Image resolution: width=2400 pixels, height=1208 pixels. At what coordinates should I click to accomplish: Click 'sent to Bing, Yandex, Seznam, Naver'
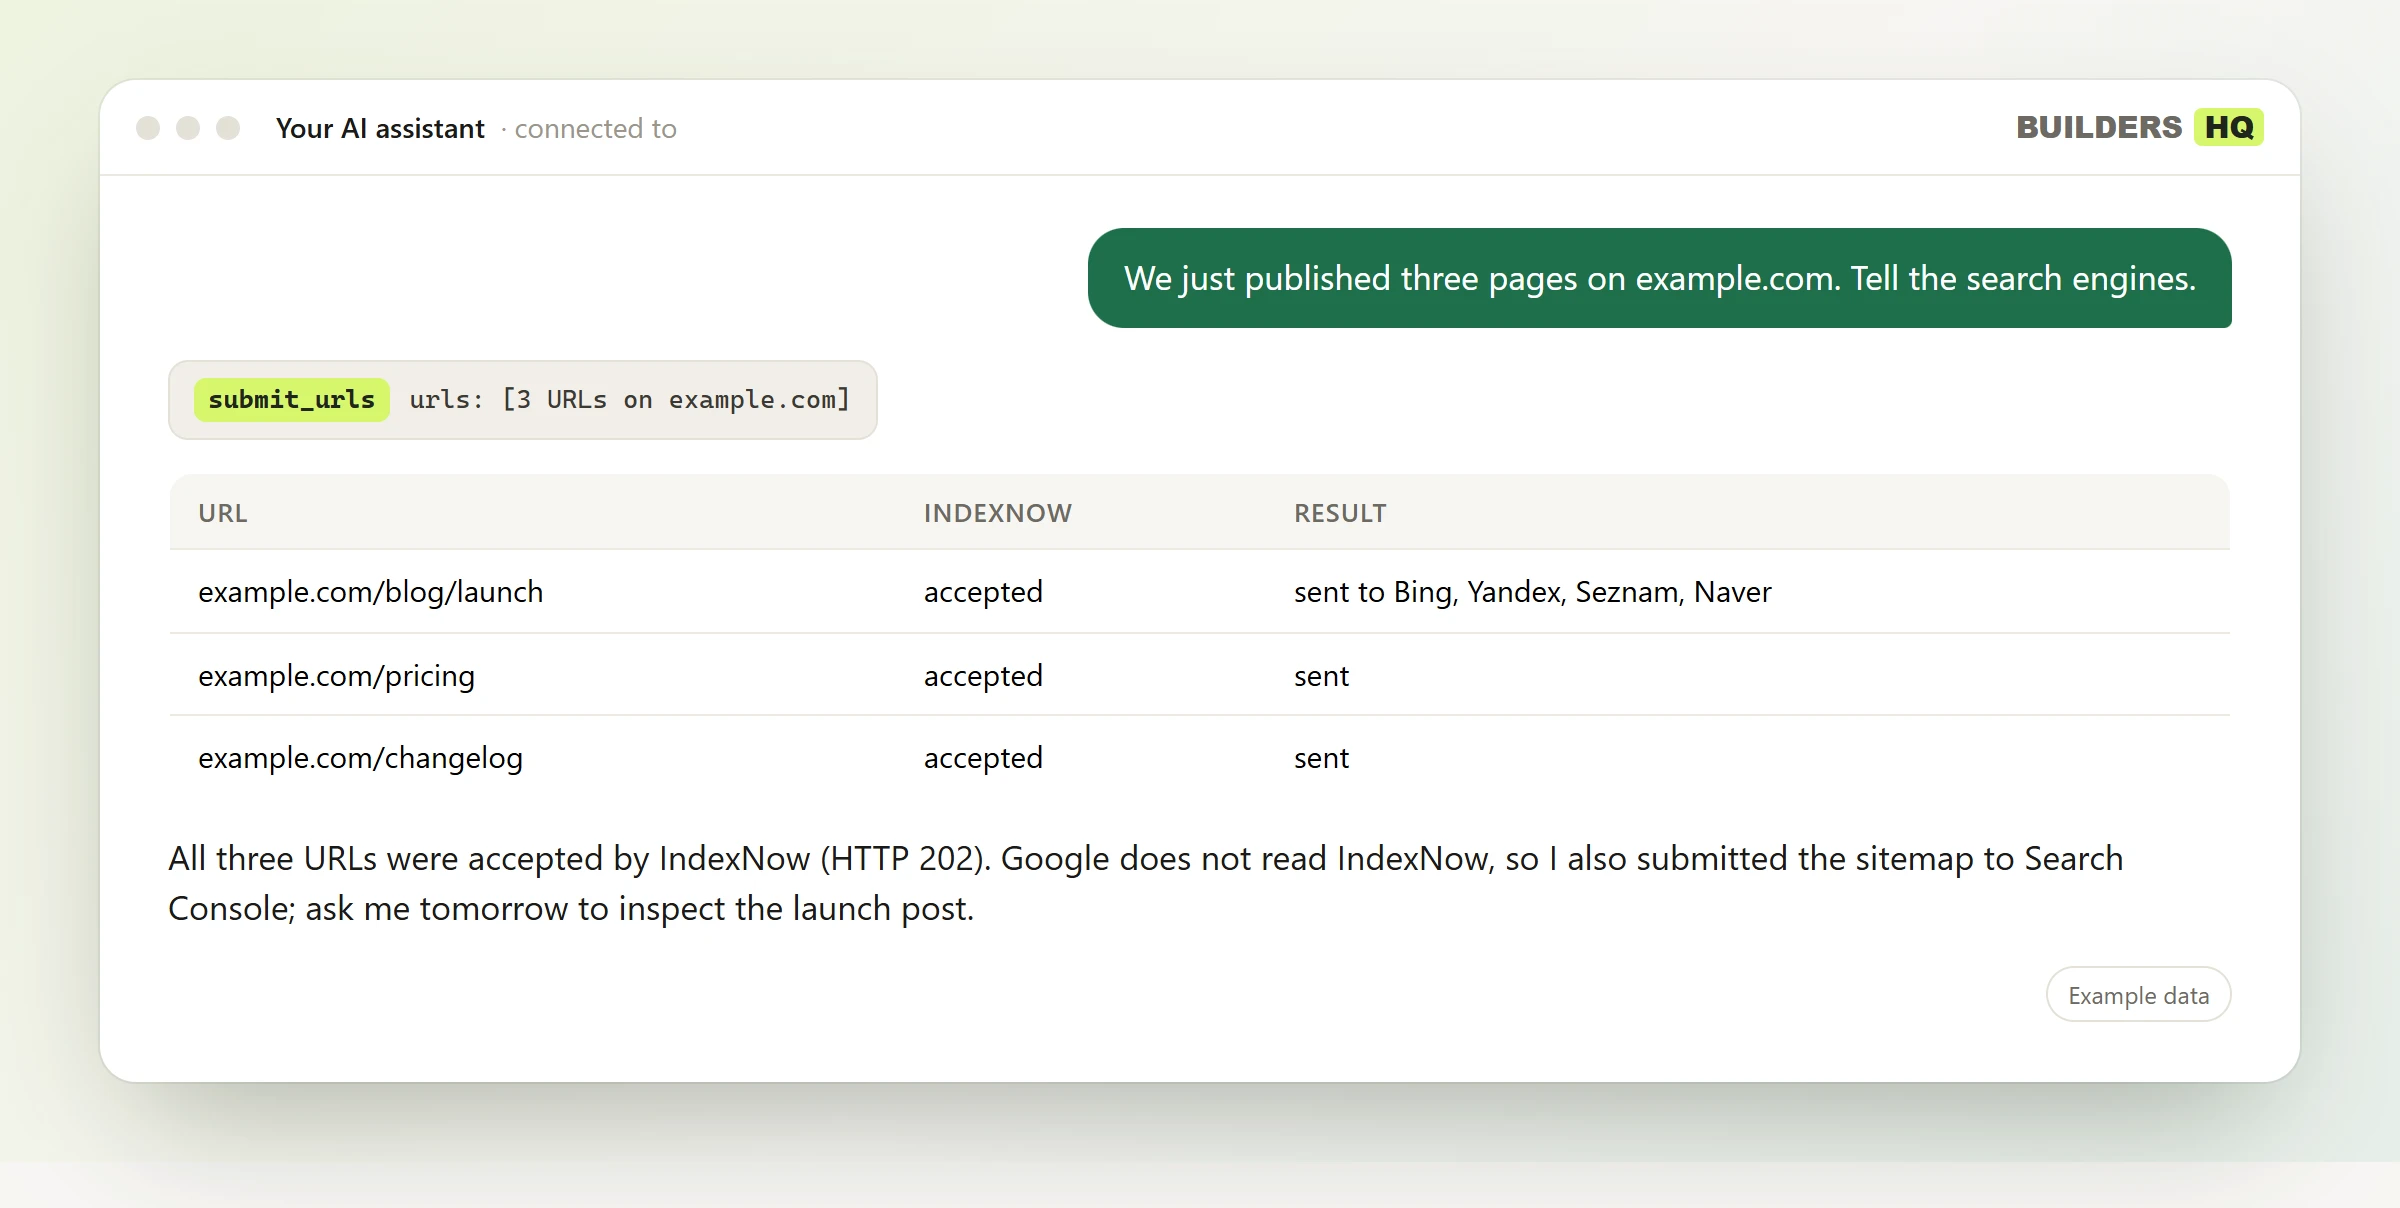pos(1533,592)
